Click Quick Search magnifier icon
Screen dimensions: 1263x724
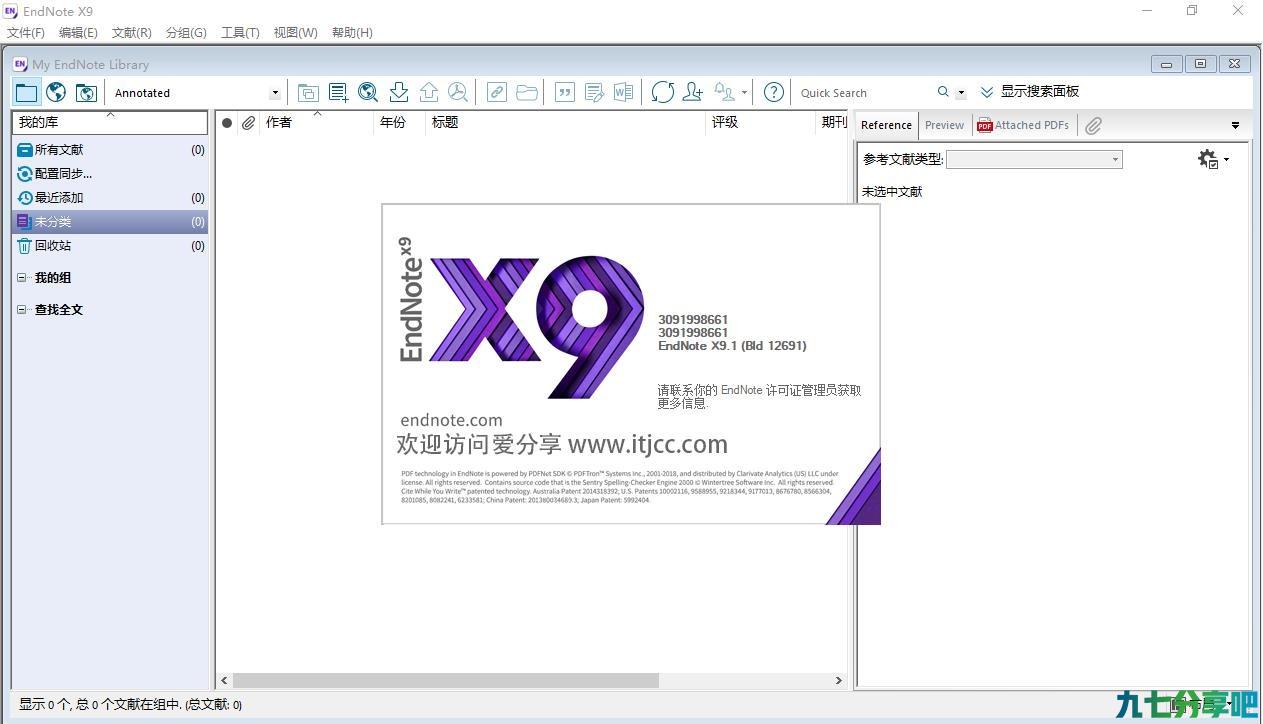click(943, 92)
